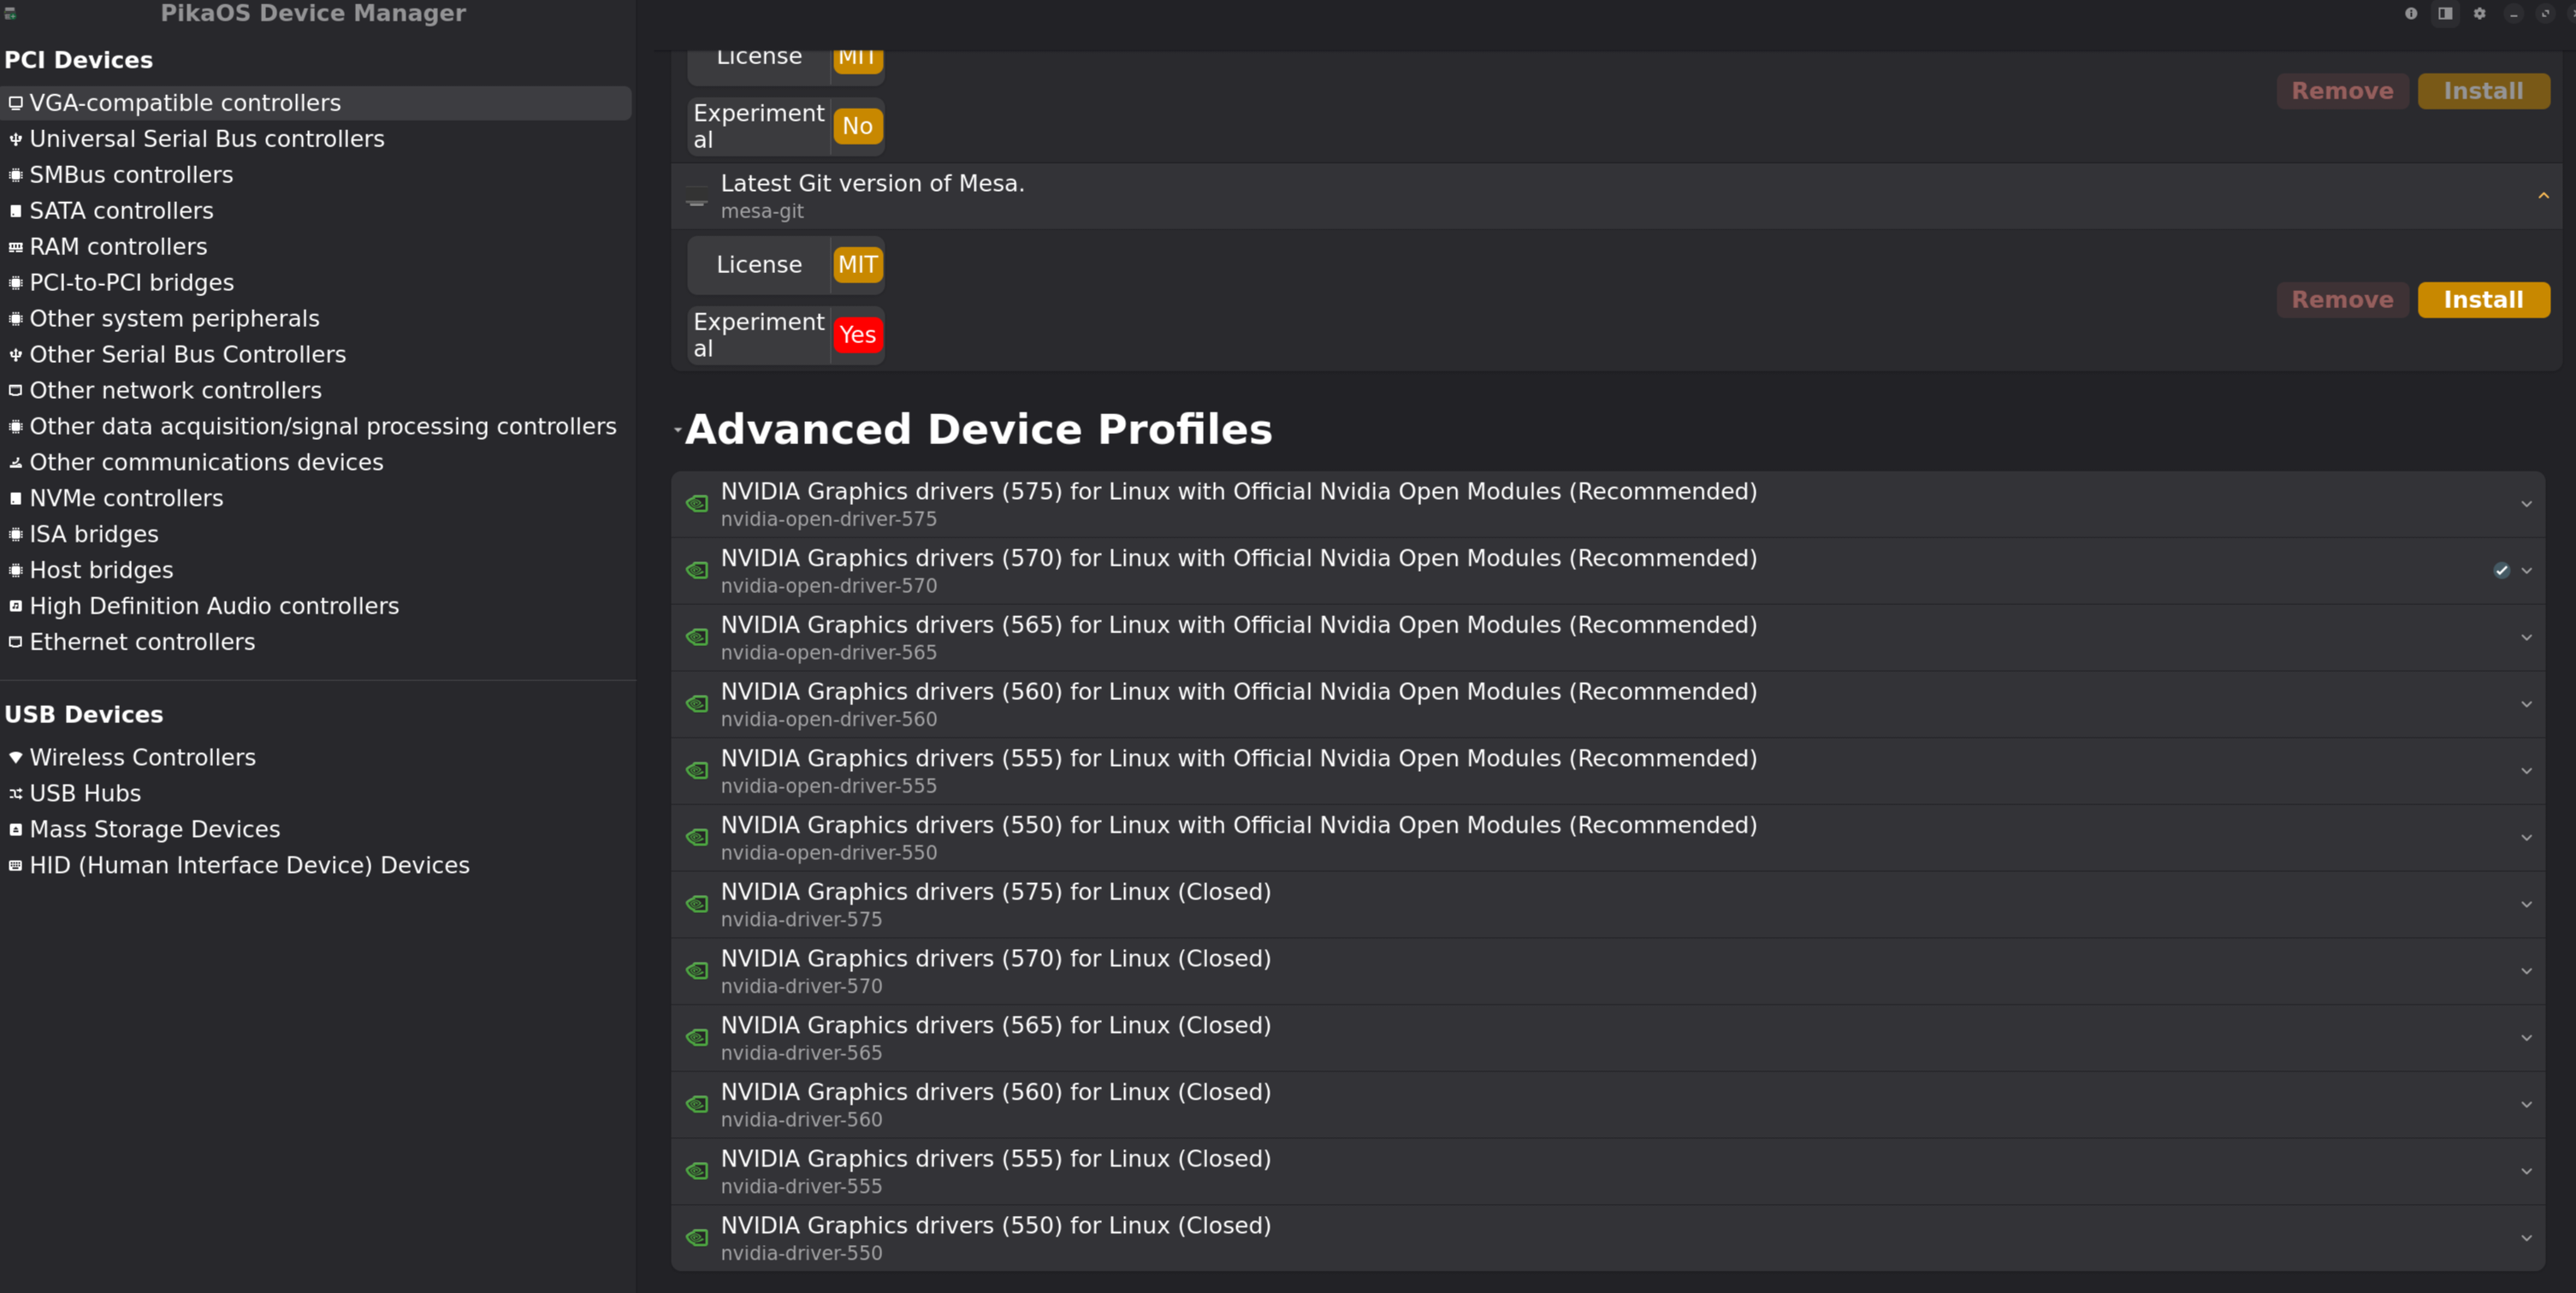Expand nvidia-driver-560 closed driver chevron
Image resolution: width=2576 pixels, height=1293 pixels.
click(x=2526, y=1105)
